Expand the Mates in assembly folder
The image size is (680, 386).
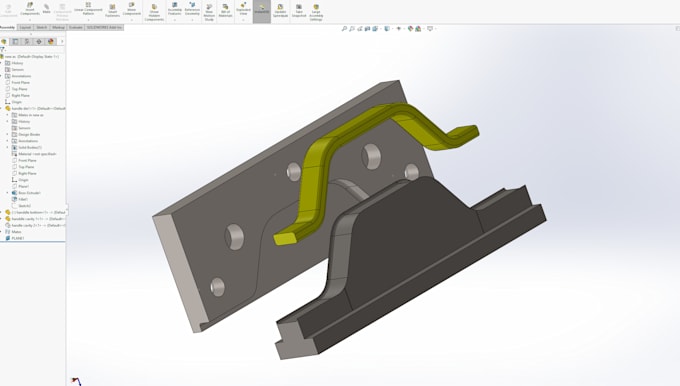pos(7,115)
